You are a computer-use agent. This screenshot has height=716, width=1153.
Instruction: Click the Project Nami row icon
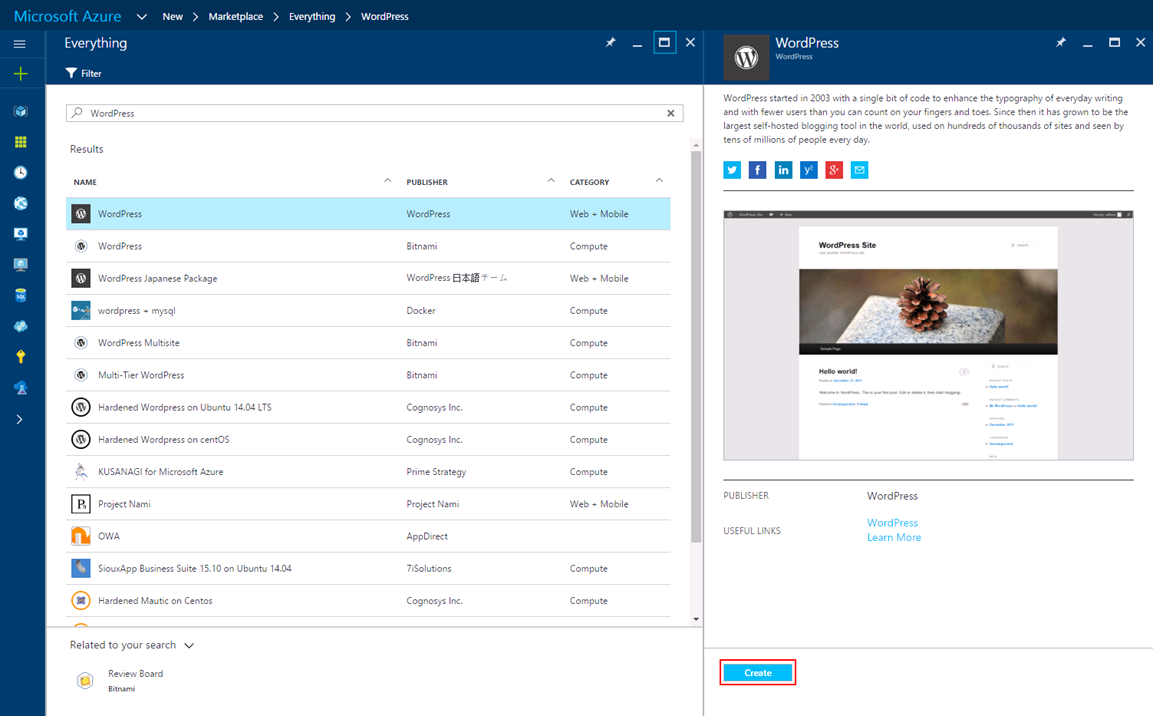point(81,504)
